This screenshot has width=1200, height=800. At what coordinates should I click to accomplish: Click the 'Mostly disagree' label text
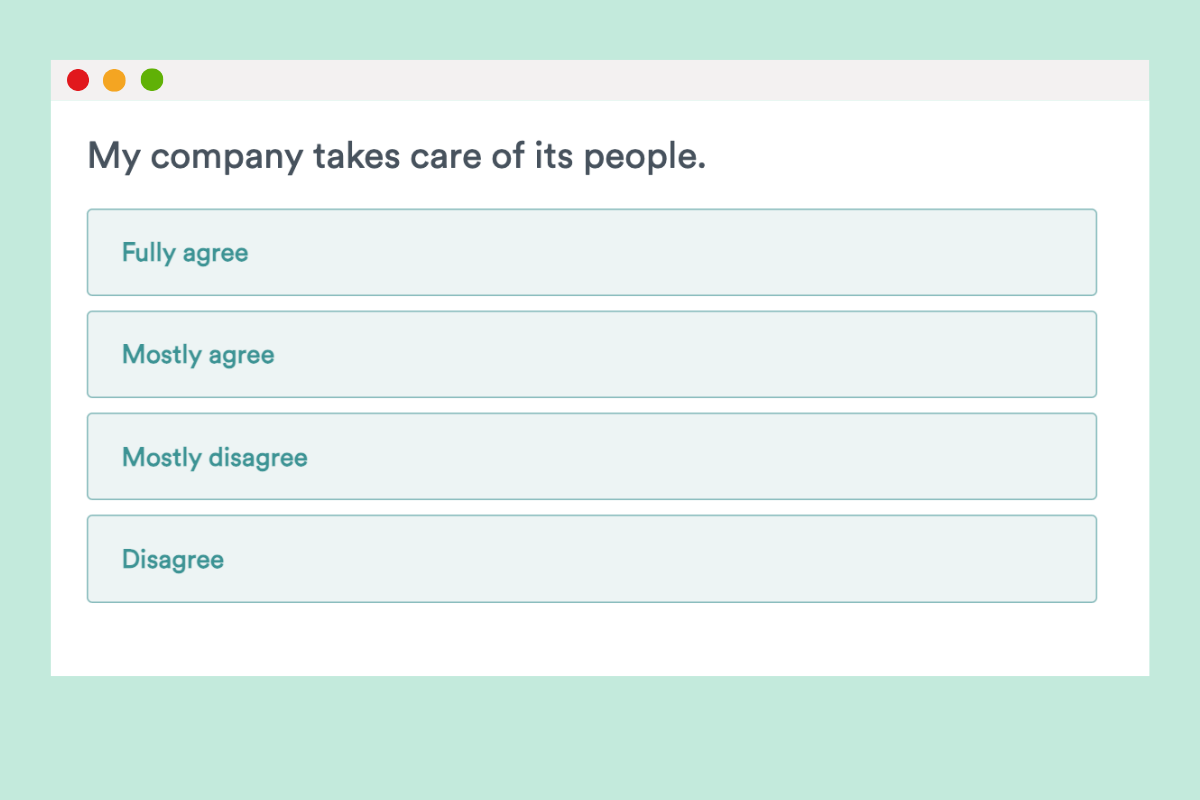tap(215, 457)
